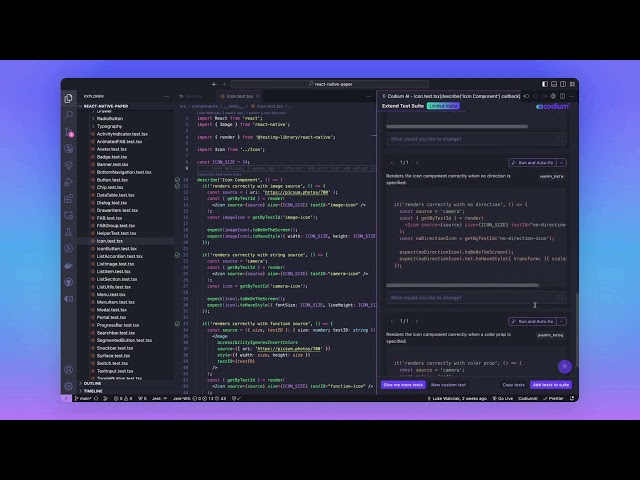Click the Limited Alpha badge

pyautogui.click(x=443, y=106)
